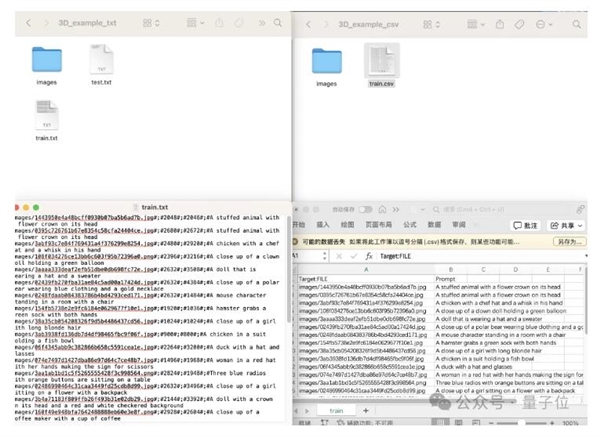Select the train.txt file icon

point(47,115)
